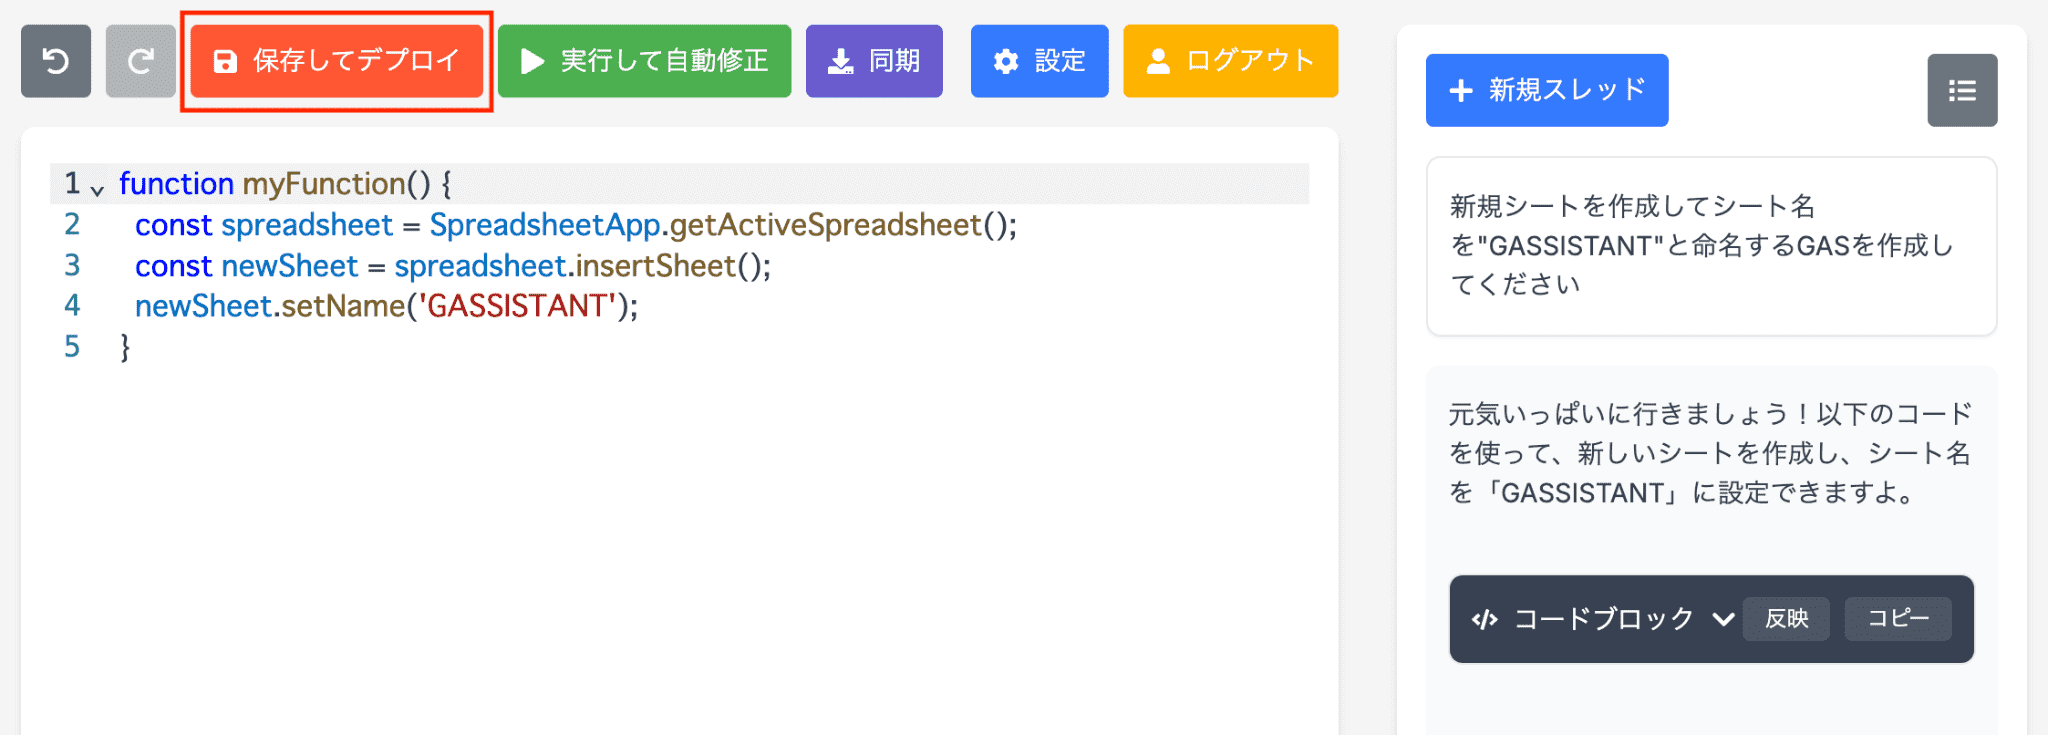The height and width of the screenshot is (735, 2048).
Task: Click コピー to copy the code block
Action: point(1898,619)
